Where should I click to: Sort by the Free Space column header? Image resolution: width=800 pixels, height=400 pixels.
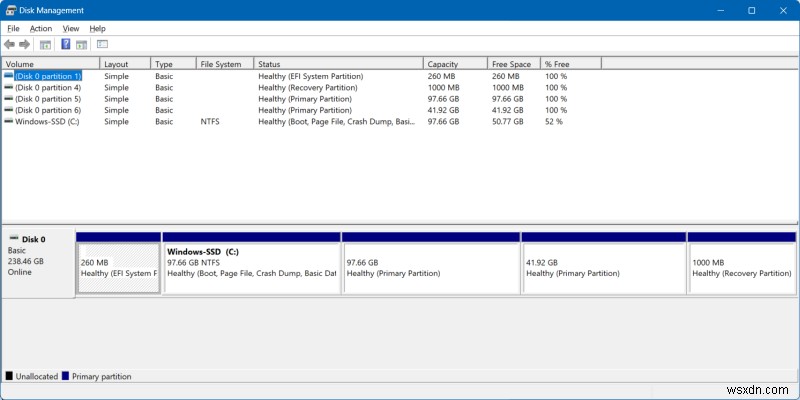point(514,64)
